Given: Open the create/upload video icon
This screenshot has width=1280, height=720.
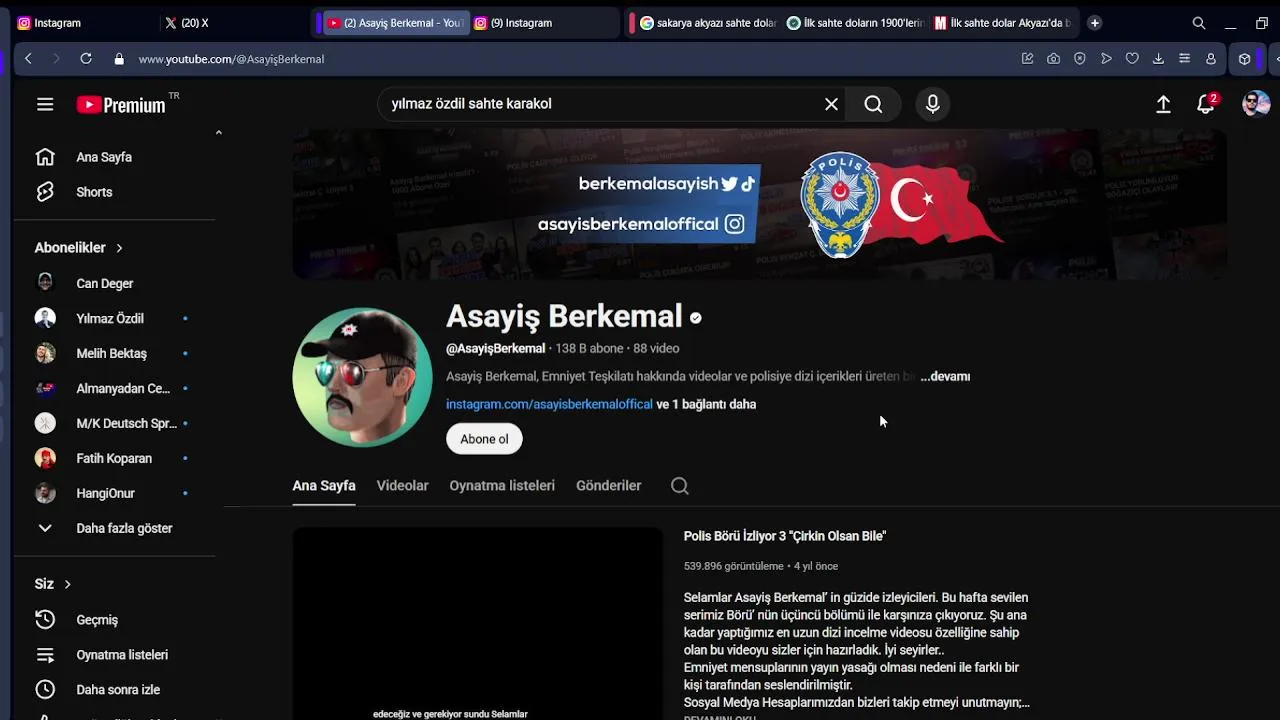Looking at the screenshot, I should pos(1163,104).
